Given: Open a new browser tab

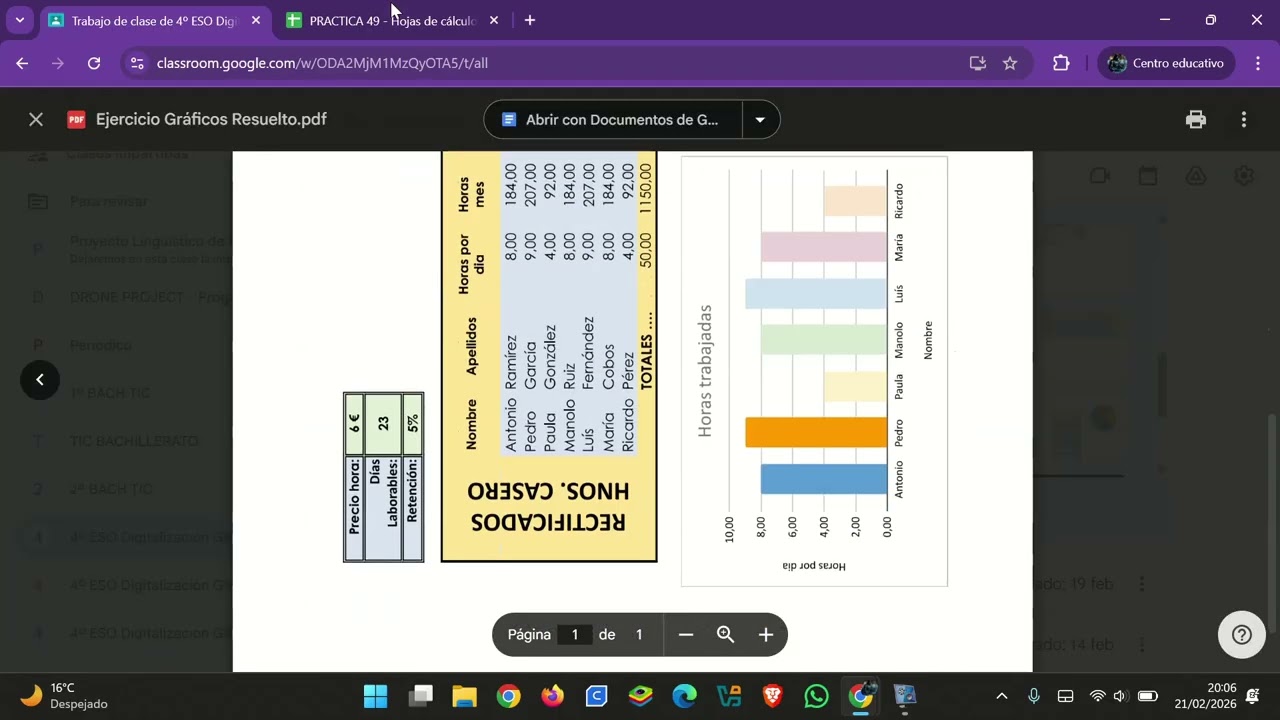Looking at the screenshot, I should (x=530, y=20).
